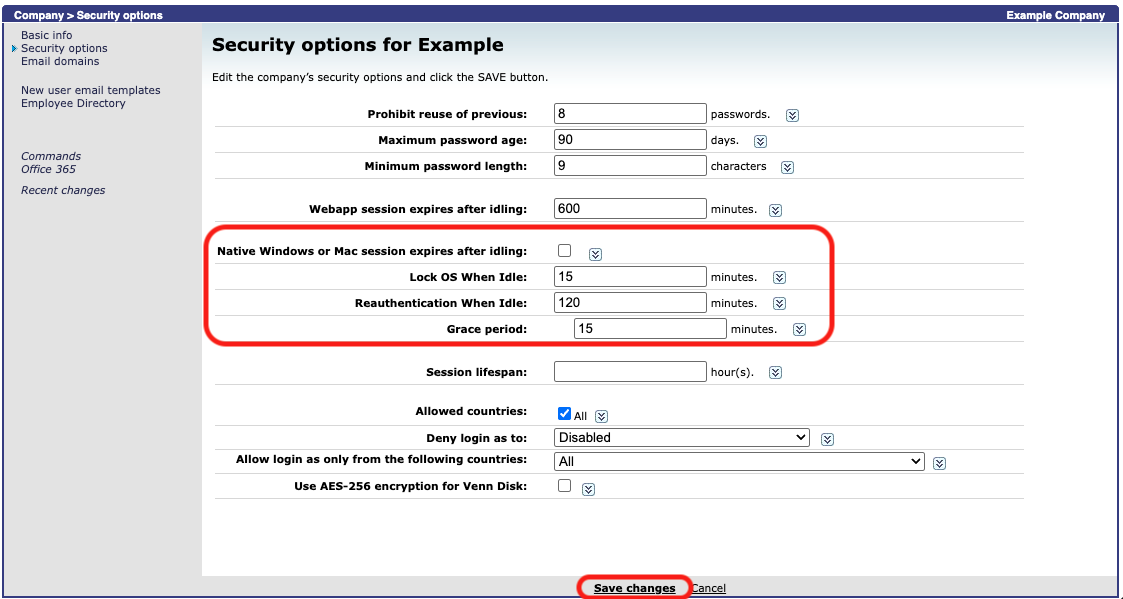Click the Cancel link
This screenshot has height=599, width=1123.
click(x=708, y=588)
